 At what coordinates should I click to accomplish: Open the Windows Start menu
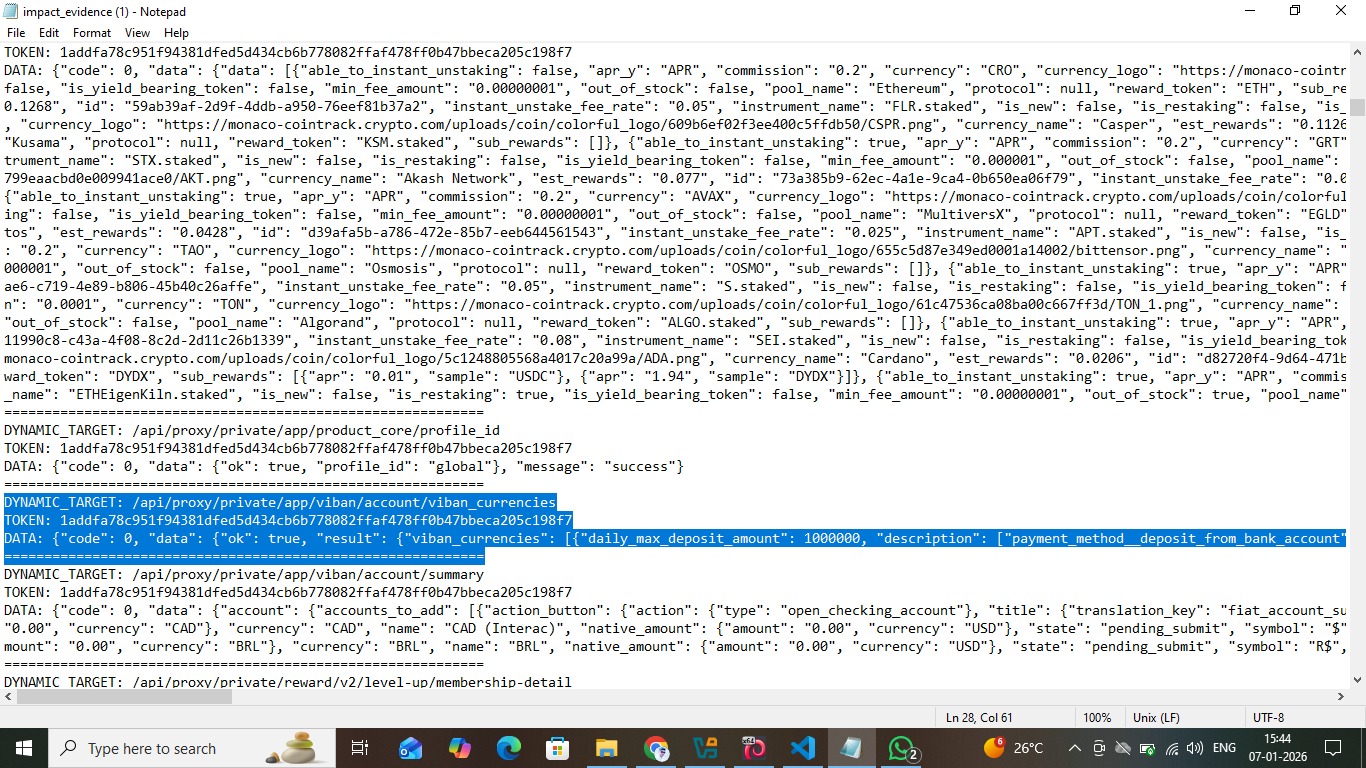click(x=24, y=748)
